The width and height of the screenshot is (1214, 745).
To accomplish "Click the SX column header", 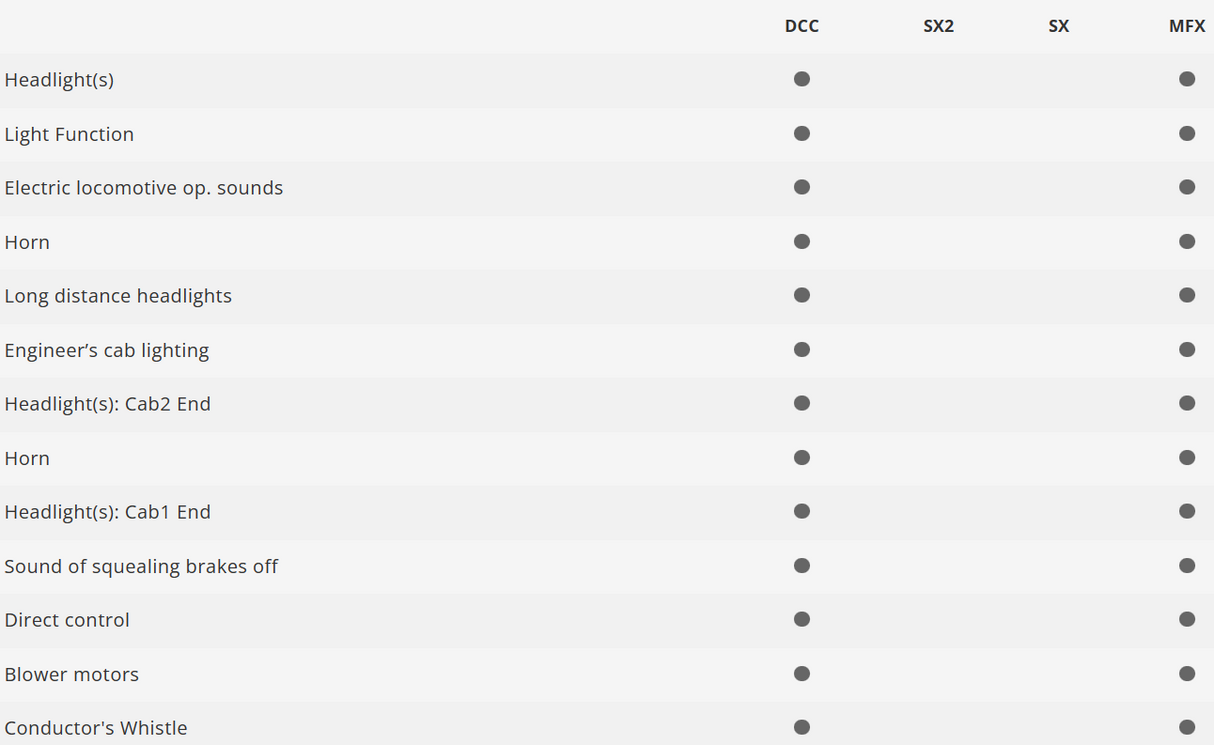I will click(x=1059, y=27).
